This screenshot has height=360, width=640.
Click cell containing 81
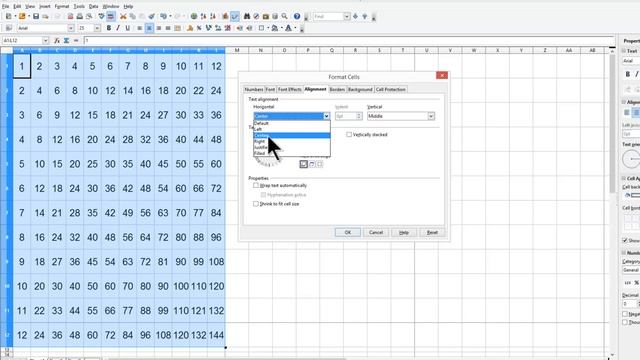(x=163, y=262)
